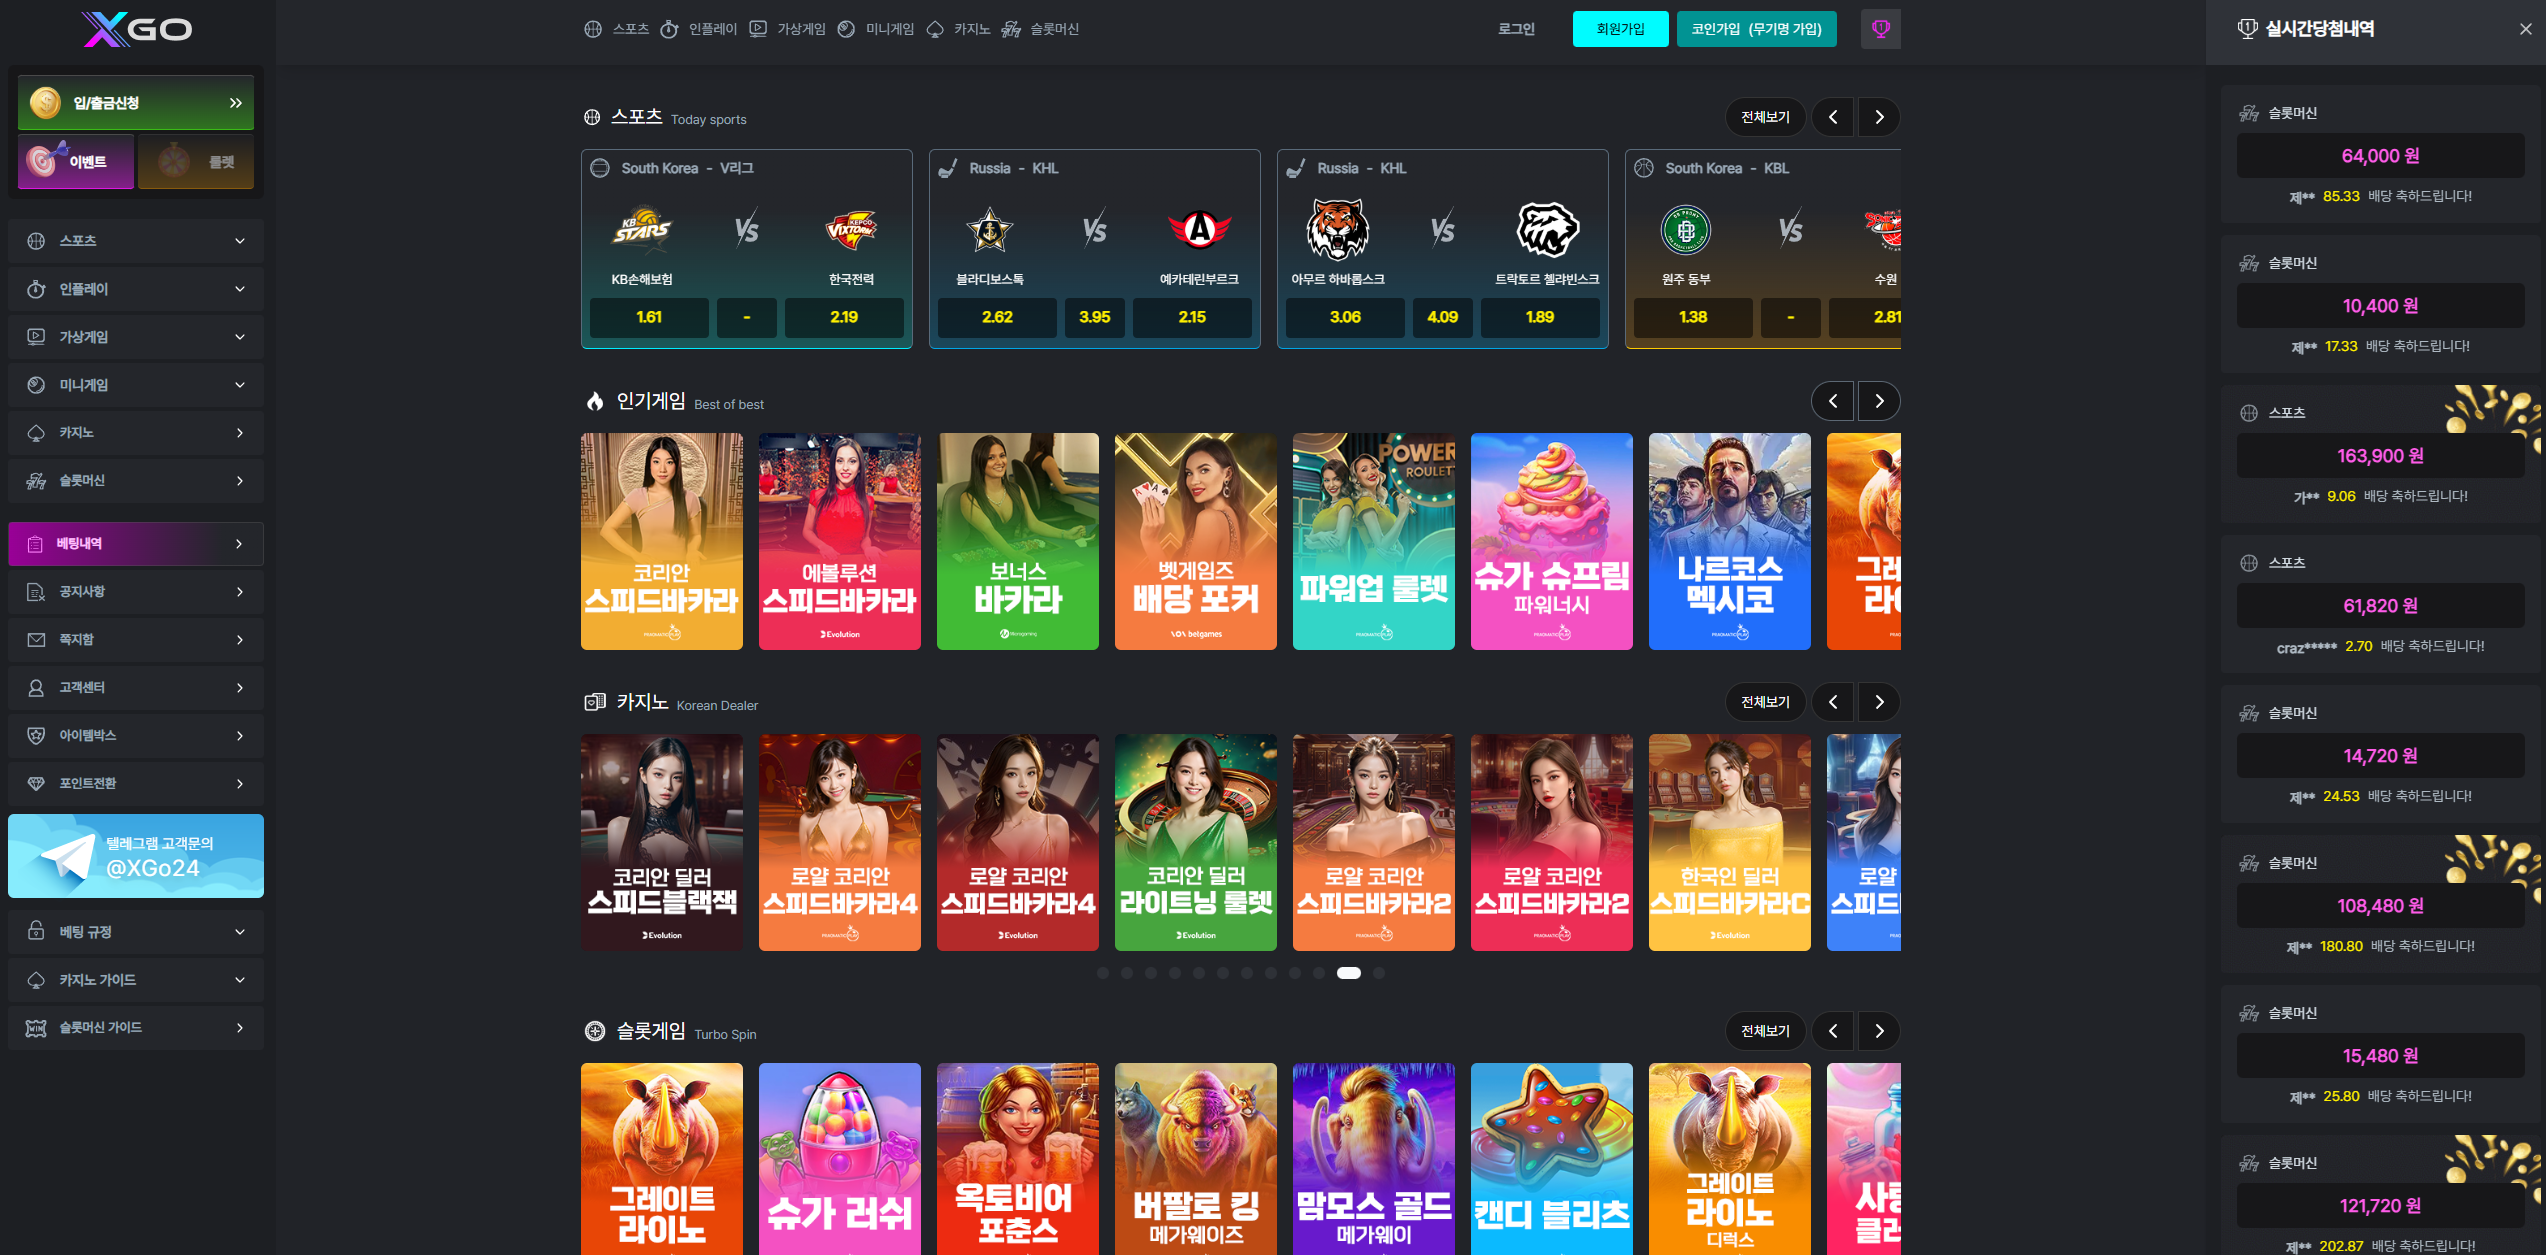This screenshot has width=2546, height=1255.
Task: Click the cyan sign-up button
Action: pyautogui.click(x=1619, y=29)
